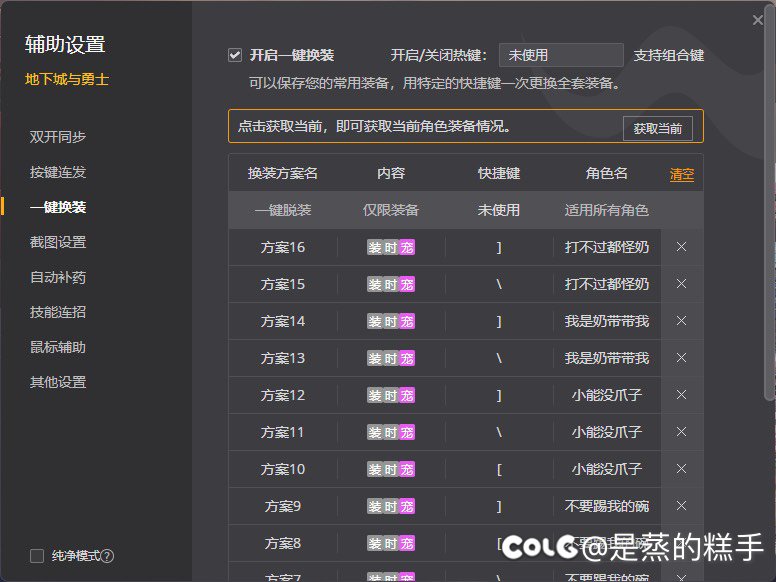The image size is (776, 582).
Task: Click 方案11's 装时宠 content badge
Action: pos(391,432)
